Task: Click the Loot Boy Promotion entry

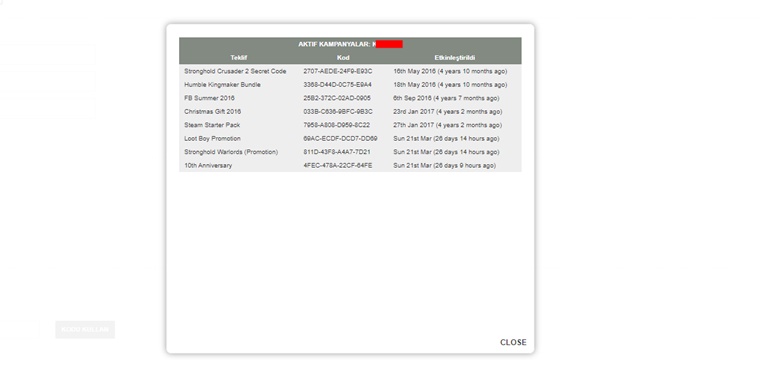Action: [x=212, y=139]
